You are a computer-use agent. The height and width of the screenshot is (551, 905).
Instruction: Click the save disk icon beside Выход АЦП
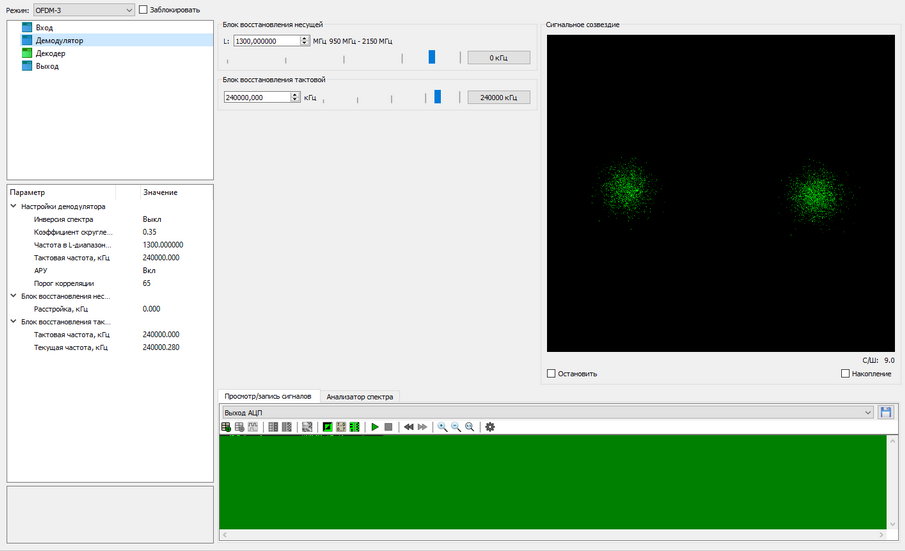[885, 412]
